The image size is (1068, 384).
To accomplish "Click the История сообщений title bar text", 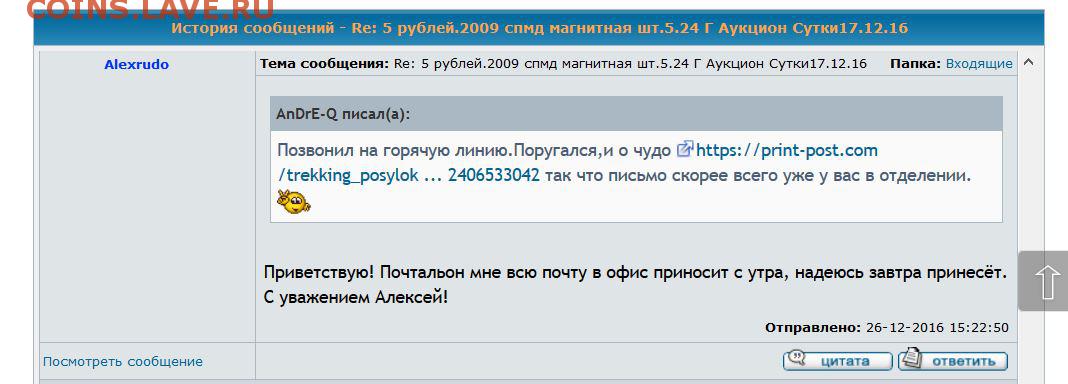I will click(x=539, y=28).
